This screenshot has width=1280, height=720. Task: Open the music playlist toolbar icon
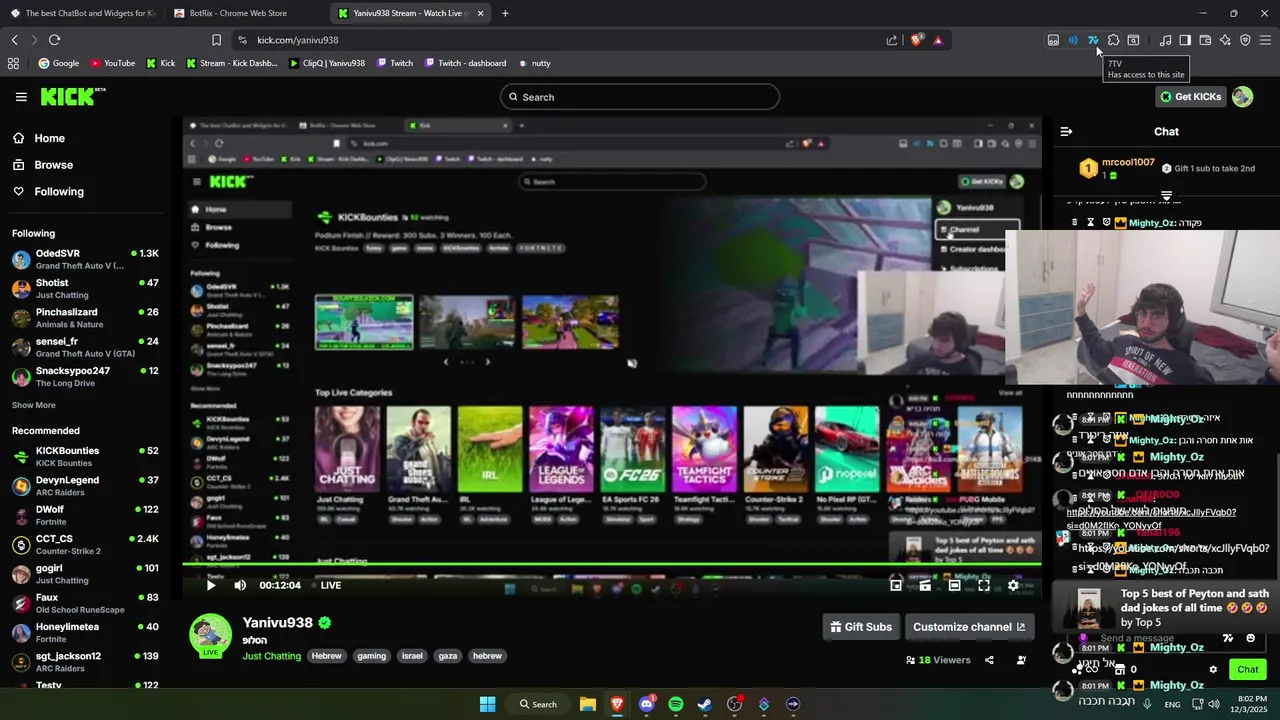(x=1165, y=40)
